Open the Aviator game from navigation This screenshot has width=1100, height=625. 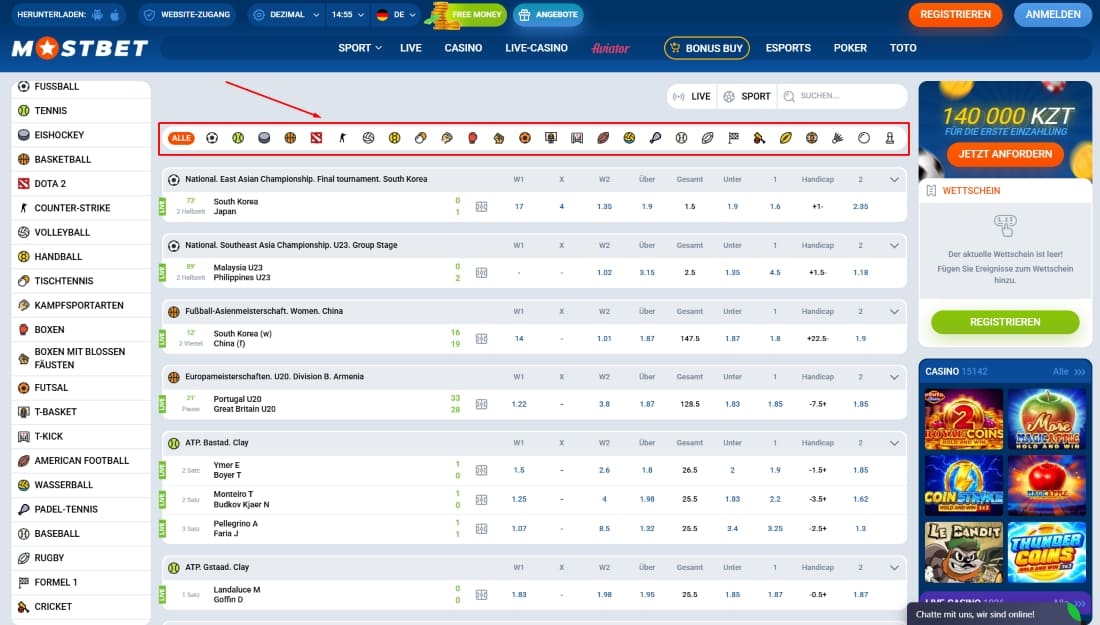pos(610,48)
